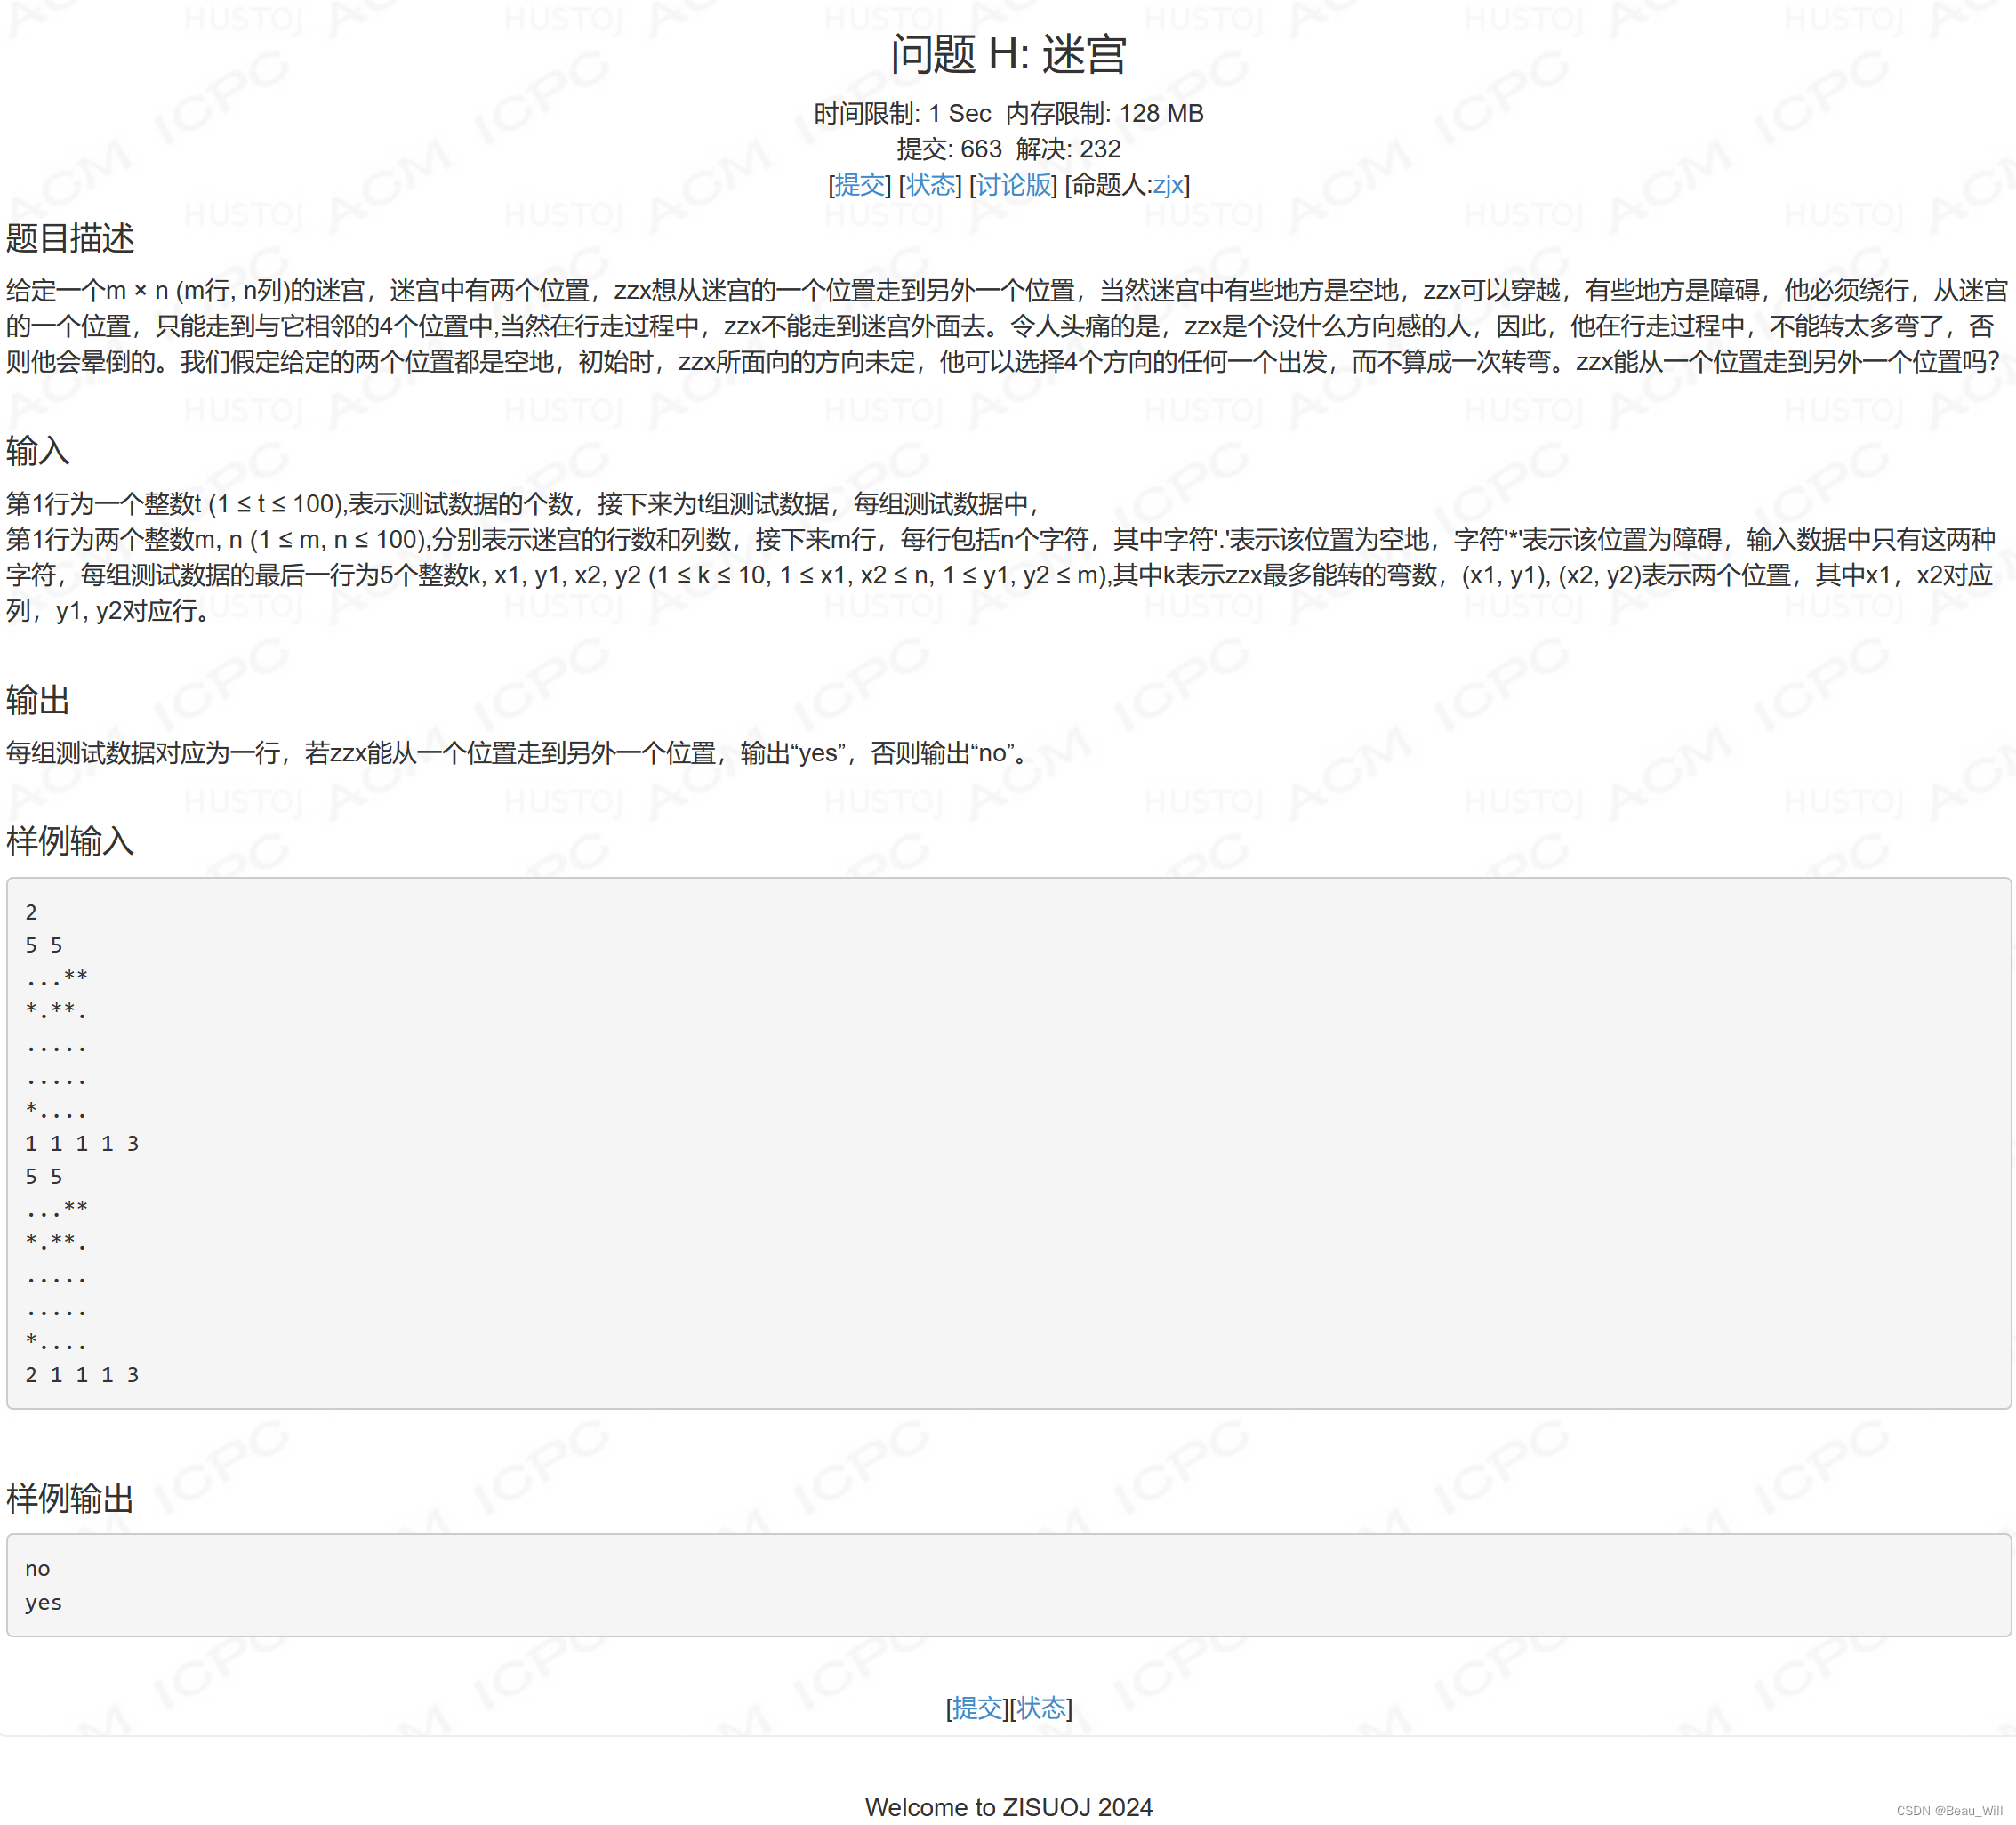Click the 时间限制: 1 Sec text
The image size is (2016, 1825).
(902, 114)
